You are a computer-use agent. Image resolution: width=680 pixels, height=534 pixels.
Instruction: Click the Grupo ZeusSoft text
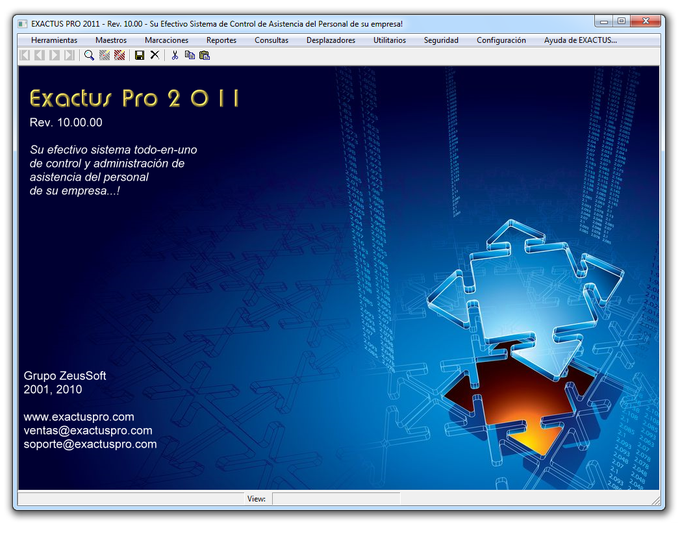[65, 376]
